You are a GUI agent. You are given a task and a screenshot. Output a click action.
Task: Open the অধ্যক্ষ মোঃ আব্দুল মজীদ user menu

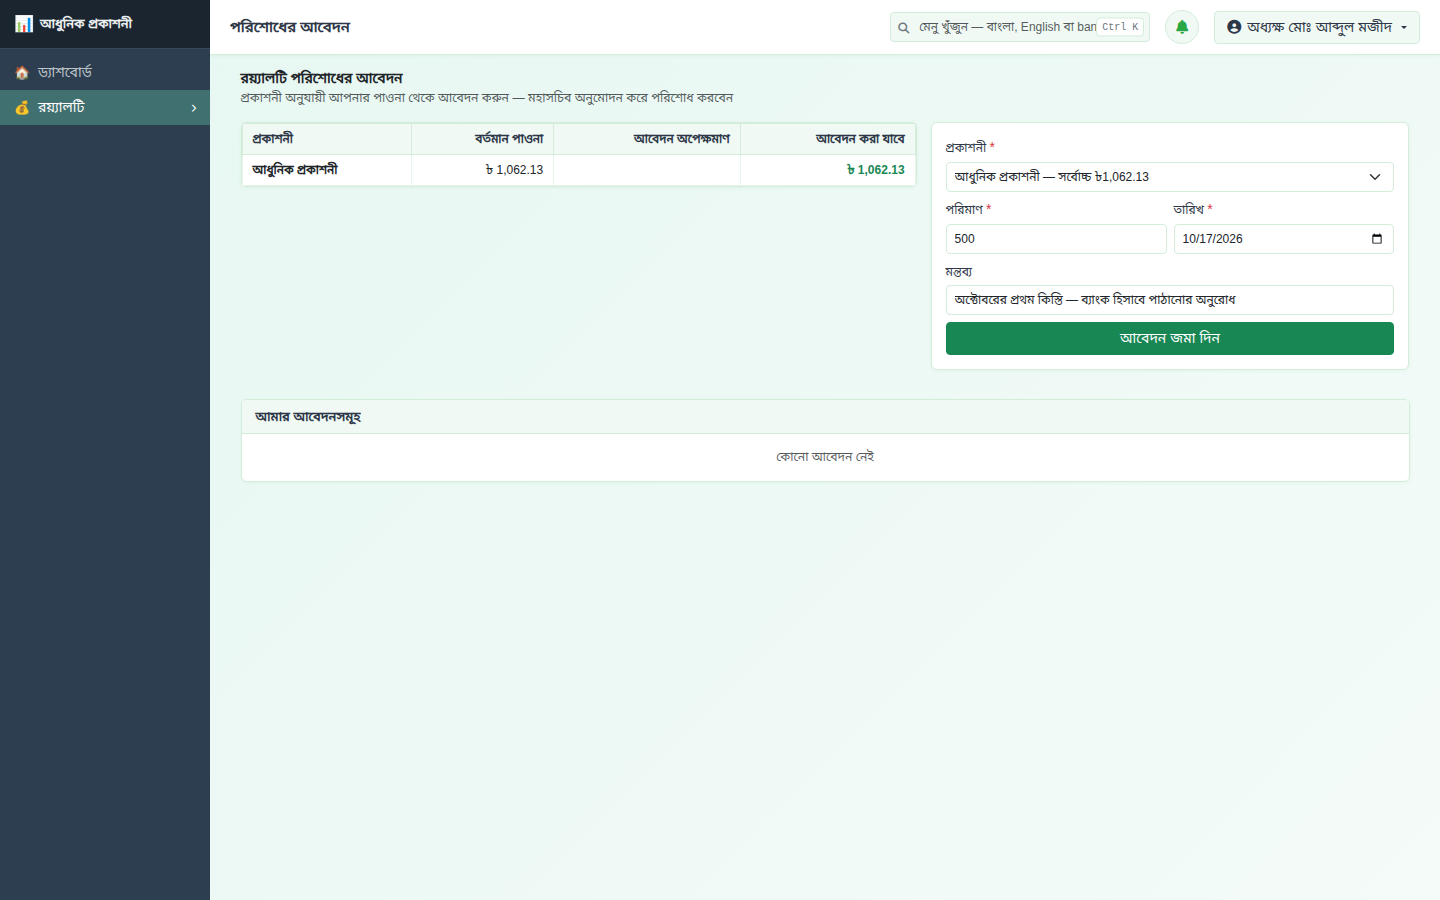click(1317, 27)
